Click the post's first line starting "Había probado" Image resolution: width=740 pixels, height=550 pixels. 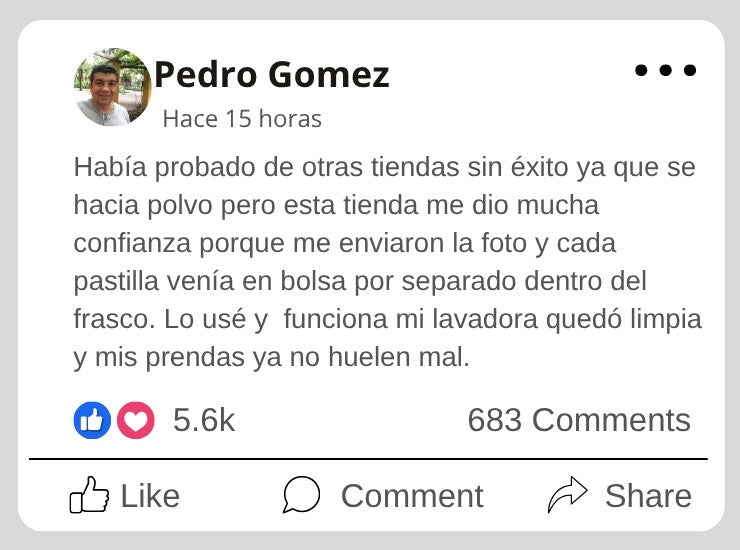pos(384,166)
